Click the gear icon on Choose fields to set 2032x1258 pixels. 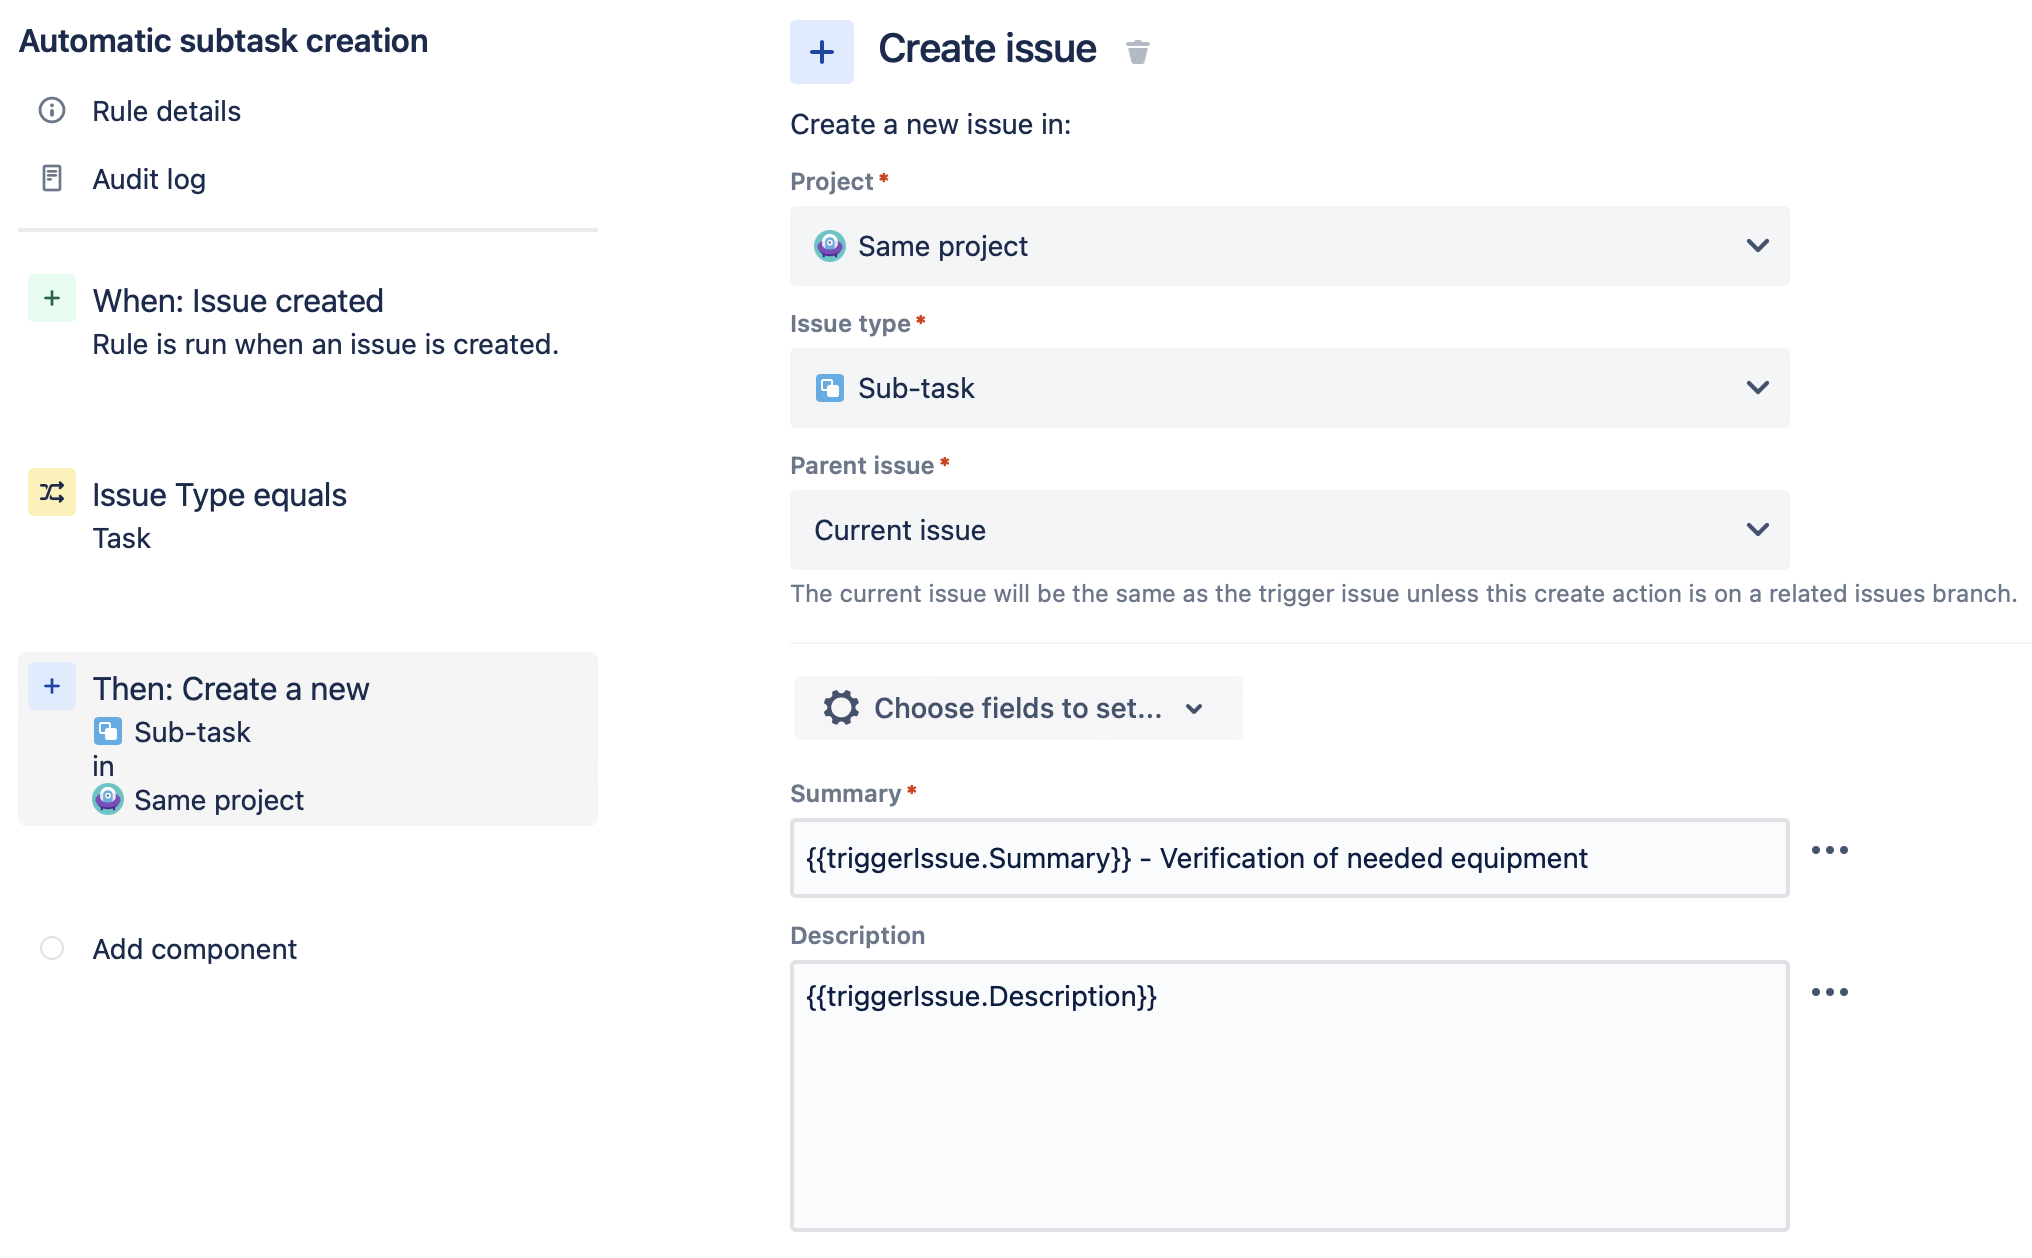pyautogui.click(x=840, y=708)
